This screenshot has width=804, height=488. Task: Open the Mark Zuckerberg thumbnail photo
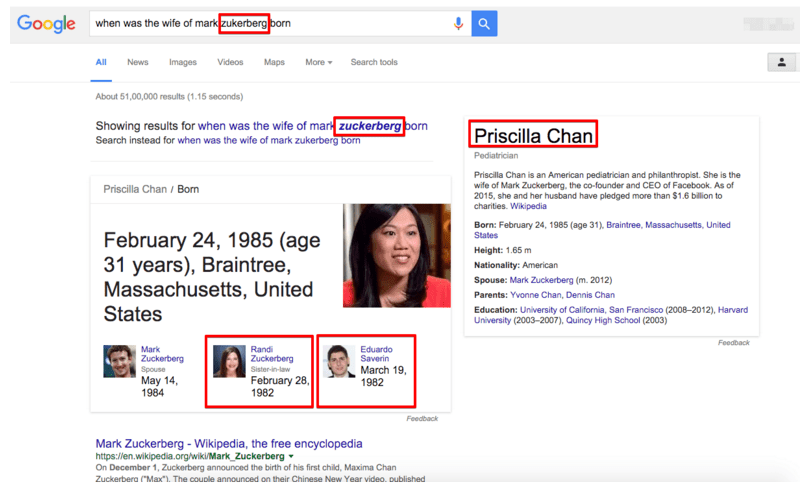coord(119,361)
